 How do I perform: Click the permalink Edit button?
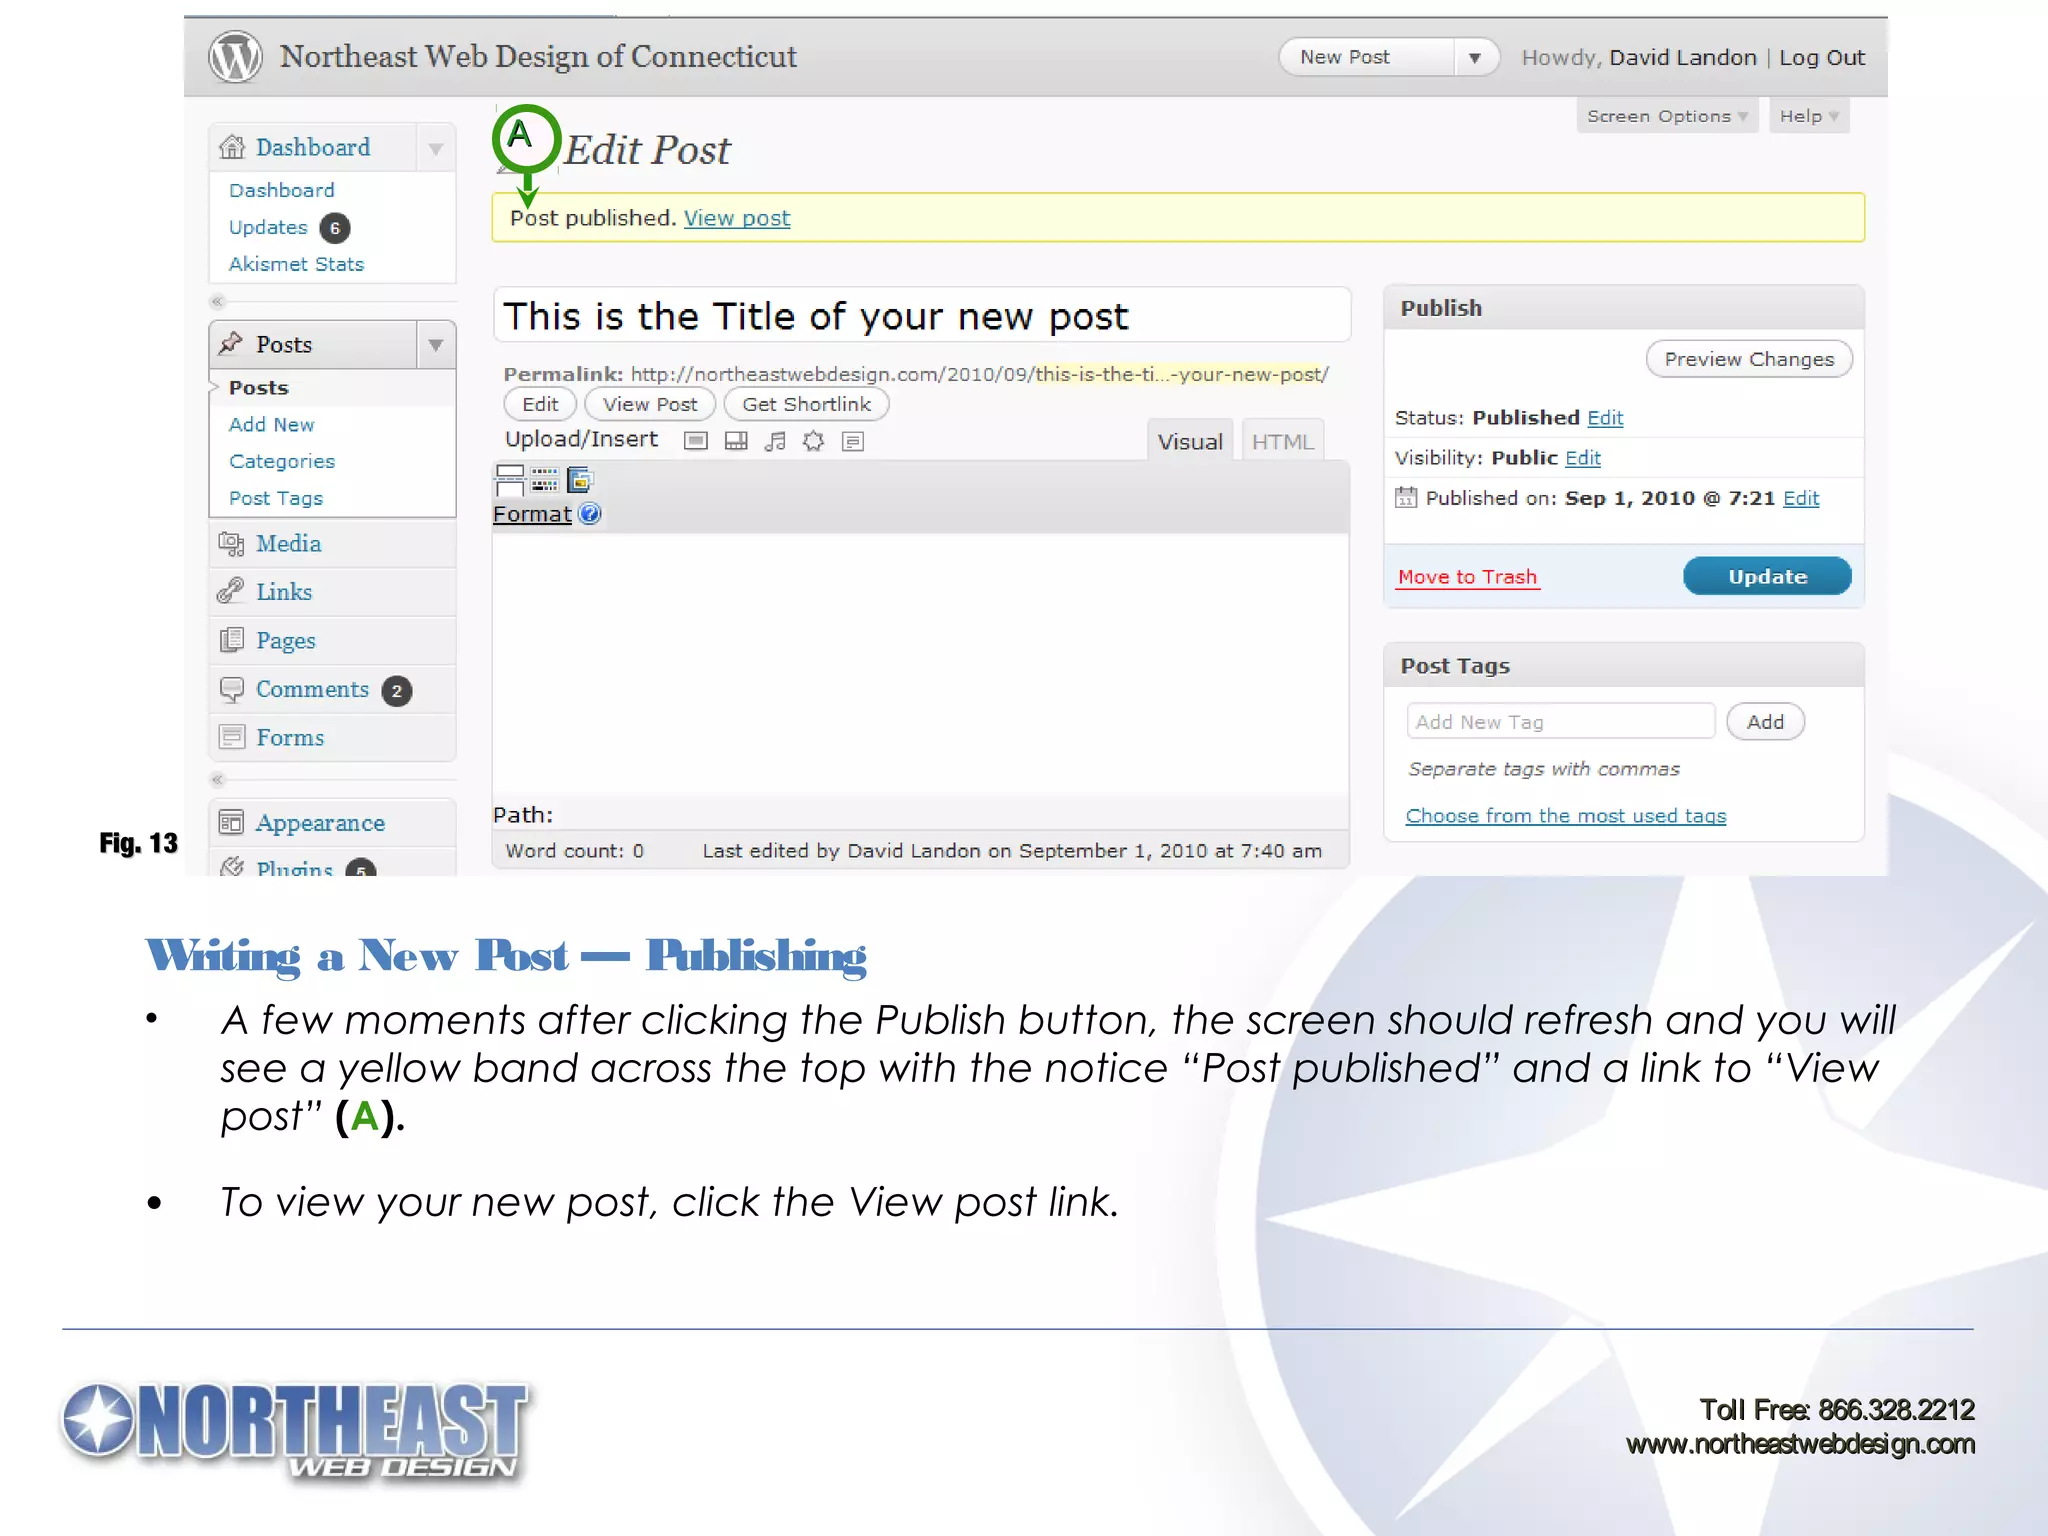[x=540, y=404]
